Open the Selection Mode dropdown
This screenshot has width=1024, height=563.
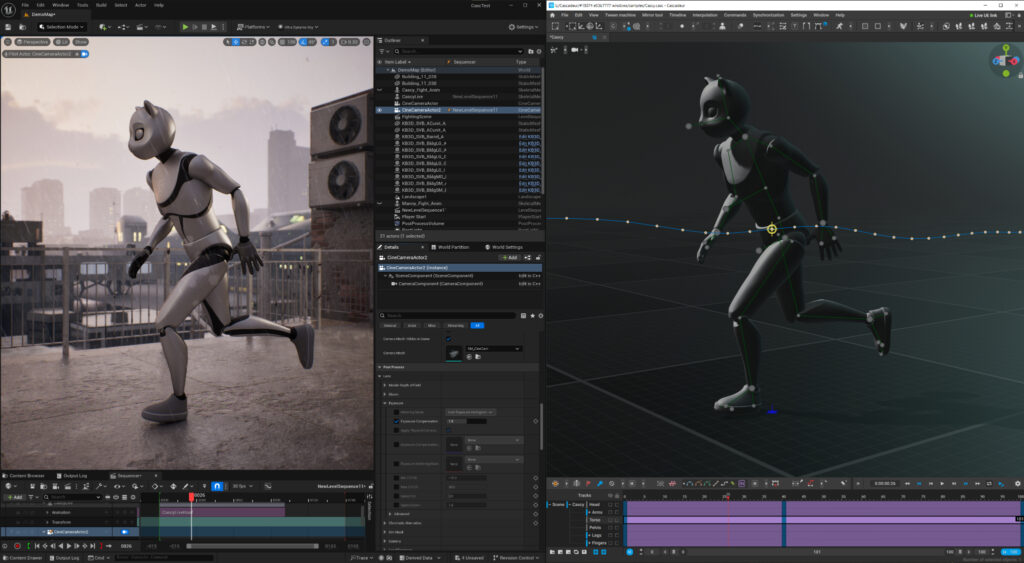pos(64,27)
